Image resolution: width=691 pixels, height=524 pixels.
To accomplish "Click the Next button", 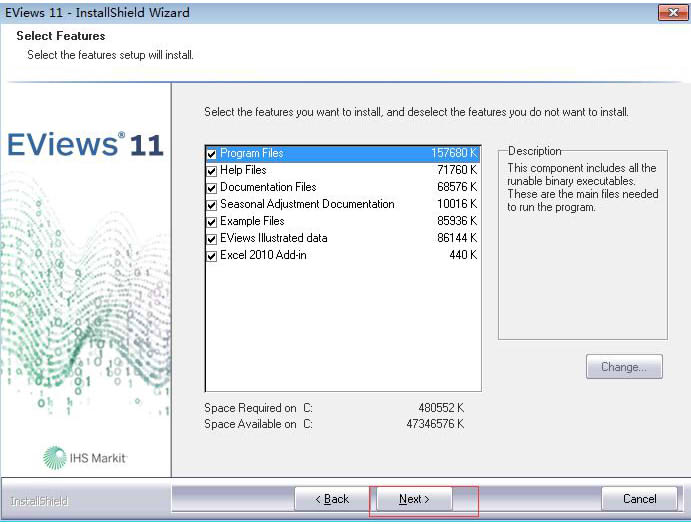I will click(414, 499).
